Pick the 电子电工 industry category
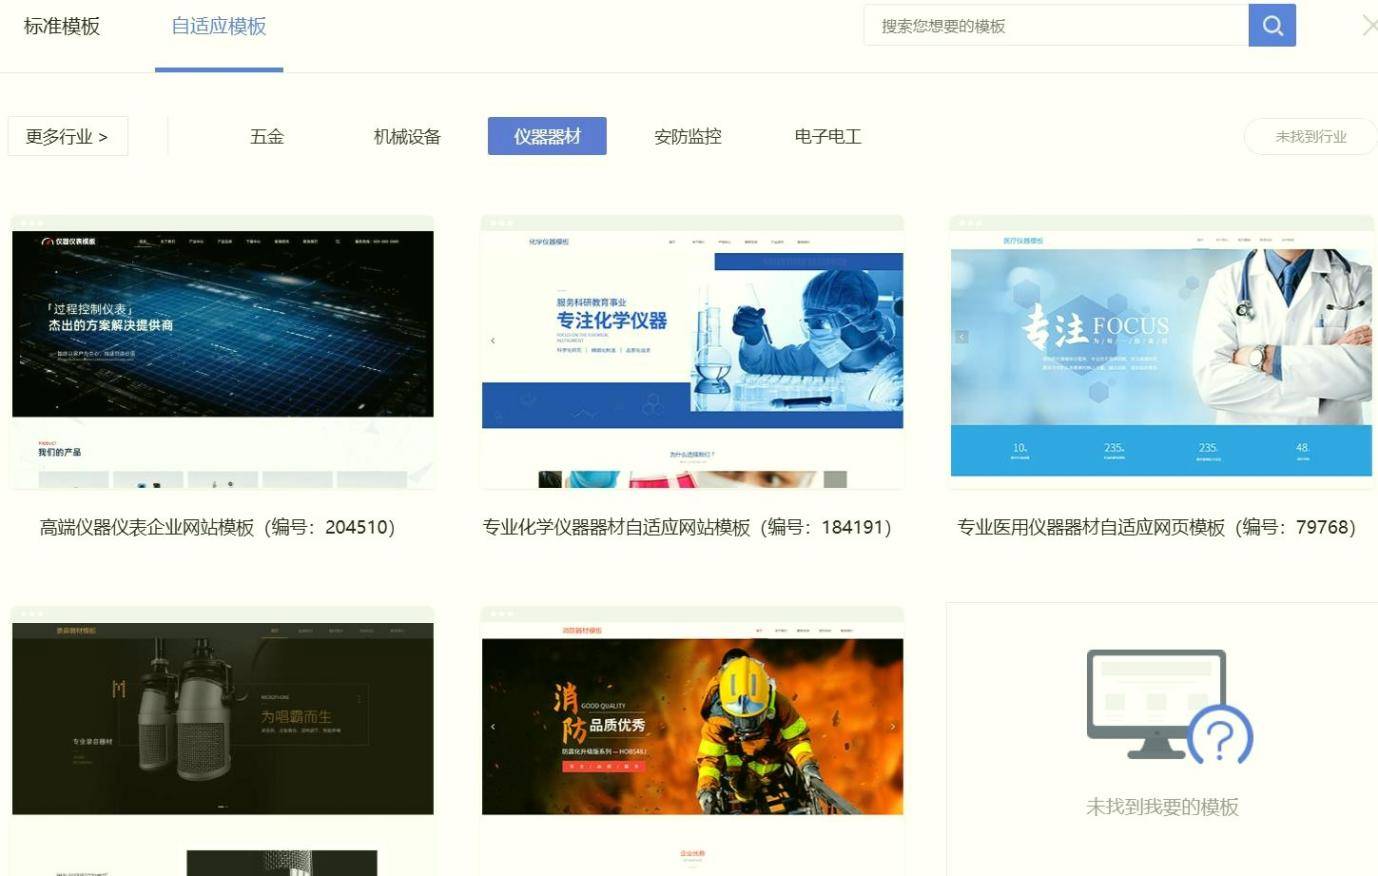Screen dimensions: 1378x876 tap(827, 136)
